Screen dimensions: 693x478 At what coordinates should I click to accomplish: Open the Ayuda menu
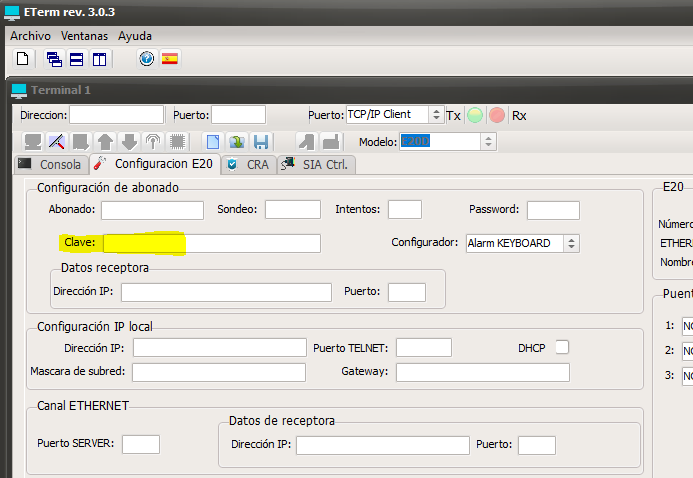[135, 36]
